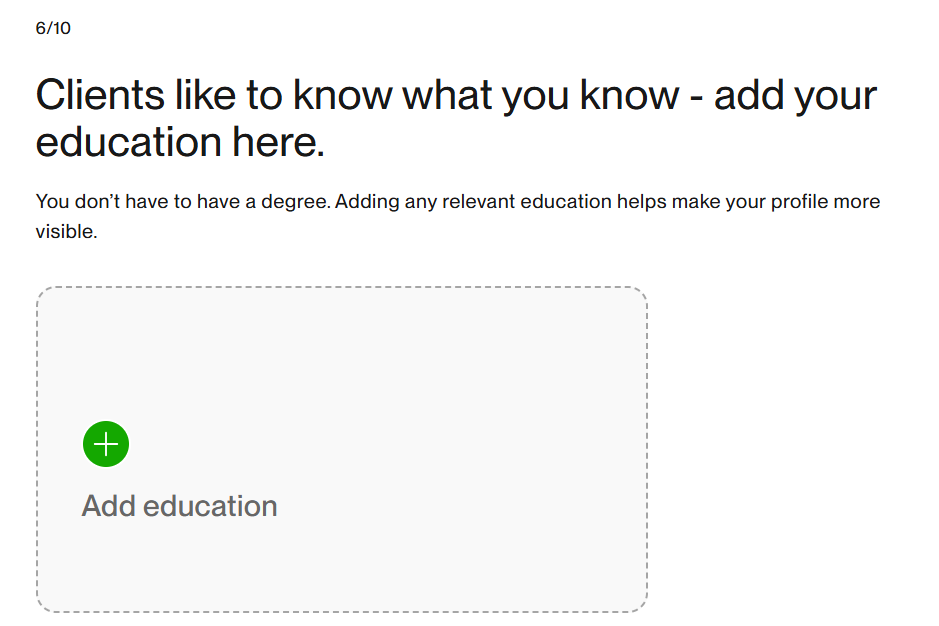Screen dimensions: 939x626
Task: Start adding education using the circular plus
Action: [x=106, y=444]
